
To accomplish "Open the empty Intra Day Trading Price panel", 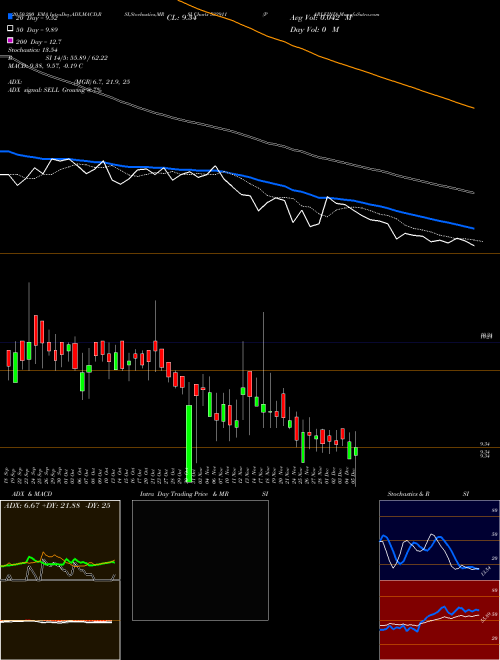I will pyautogui.click(x=200, y=560).
